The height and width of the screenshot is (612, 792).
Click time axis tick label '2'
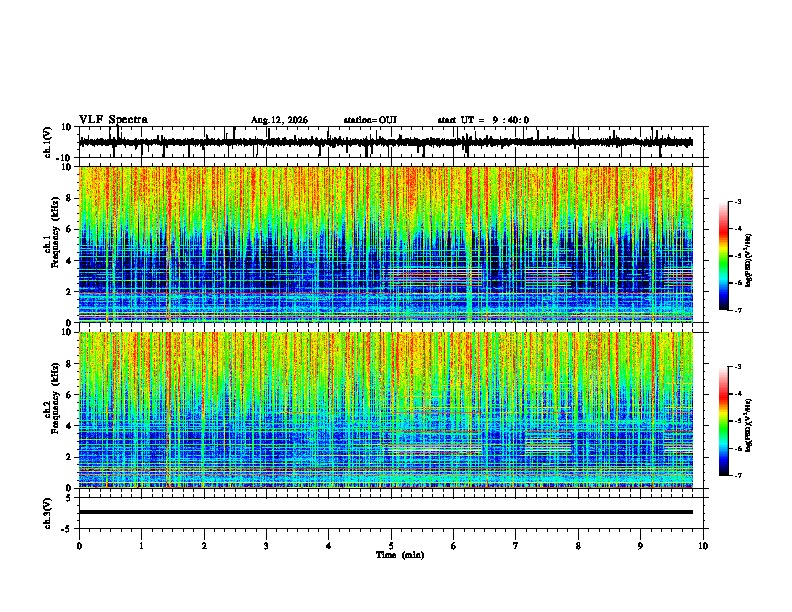(204, 546)
